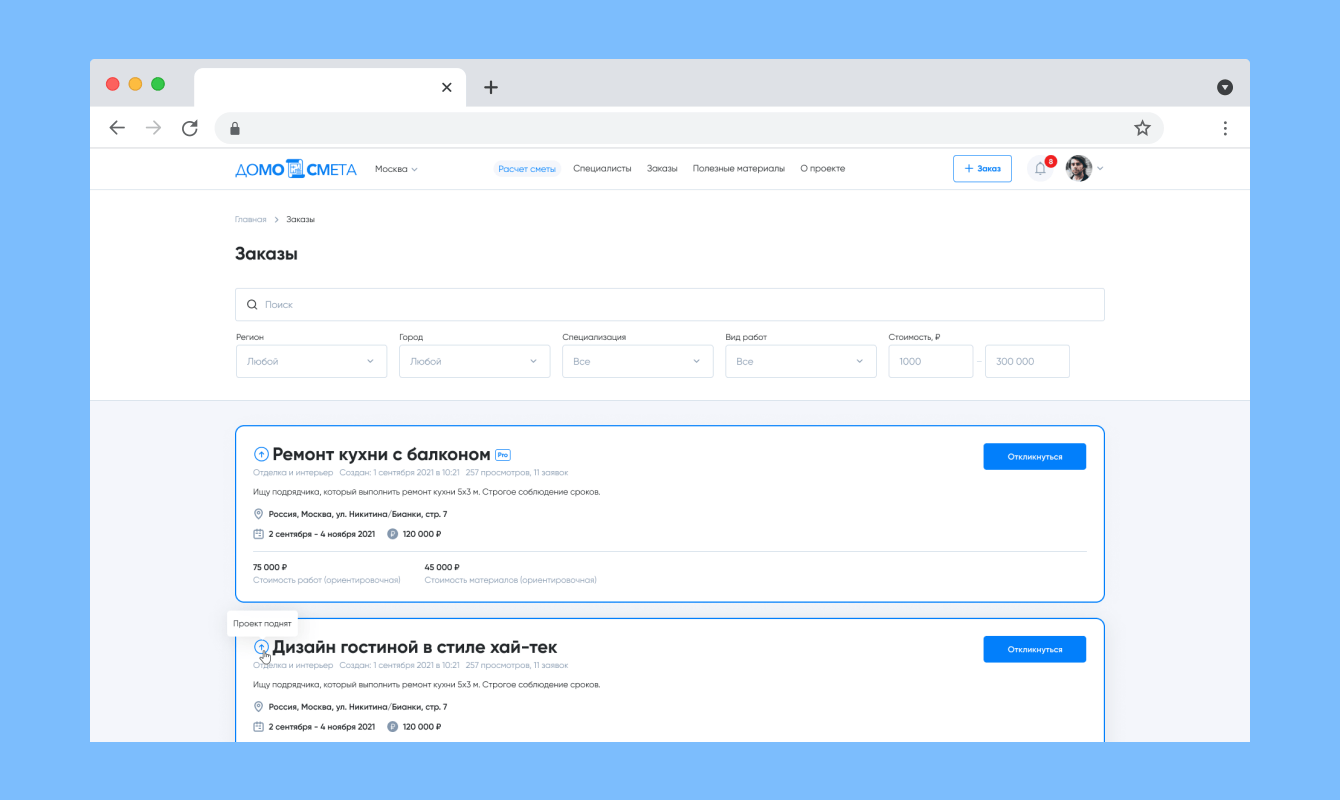Image resolution: width=1340 pixels, height=800 pixels.
Task: Click the Pro badge on Ремонт кухни
Action: pyautogui.click(x=503, y=455)
